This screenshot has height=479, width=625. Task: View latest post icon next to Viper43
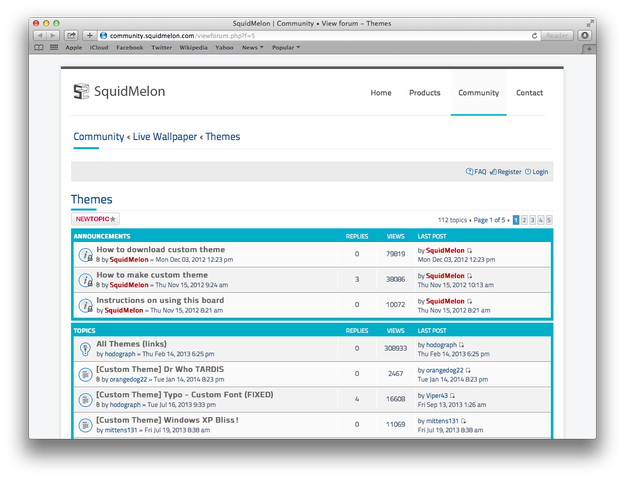452,396
